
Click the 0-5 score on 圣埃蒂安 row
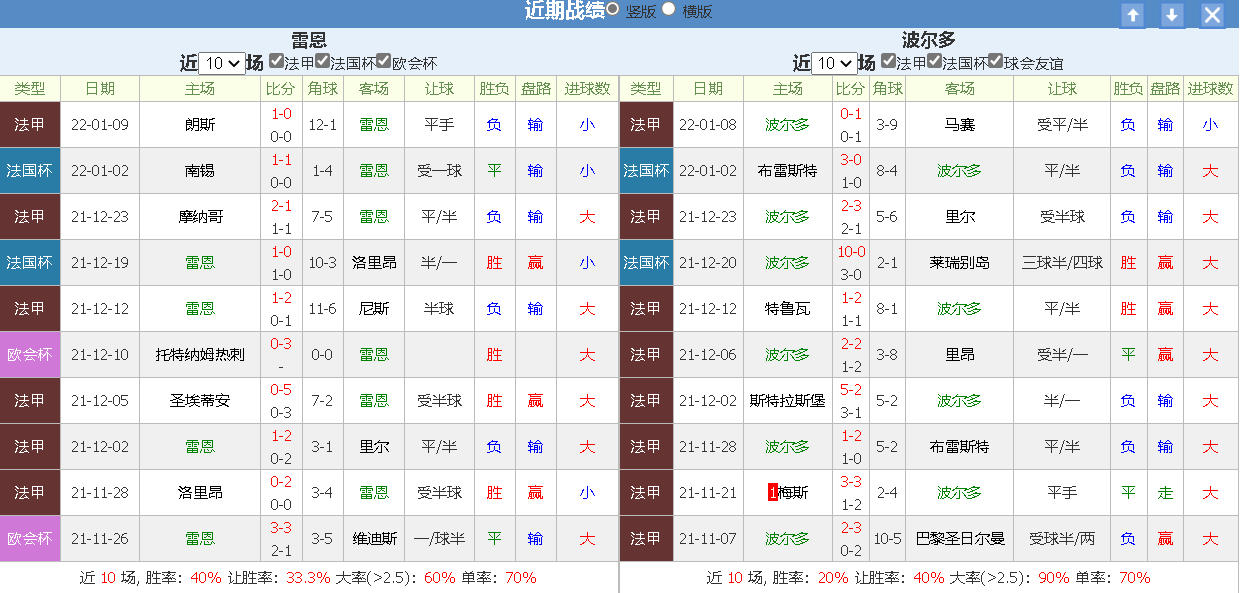point(281,390)
